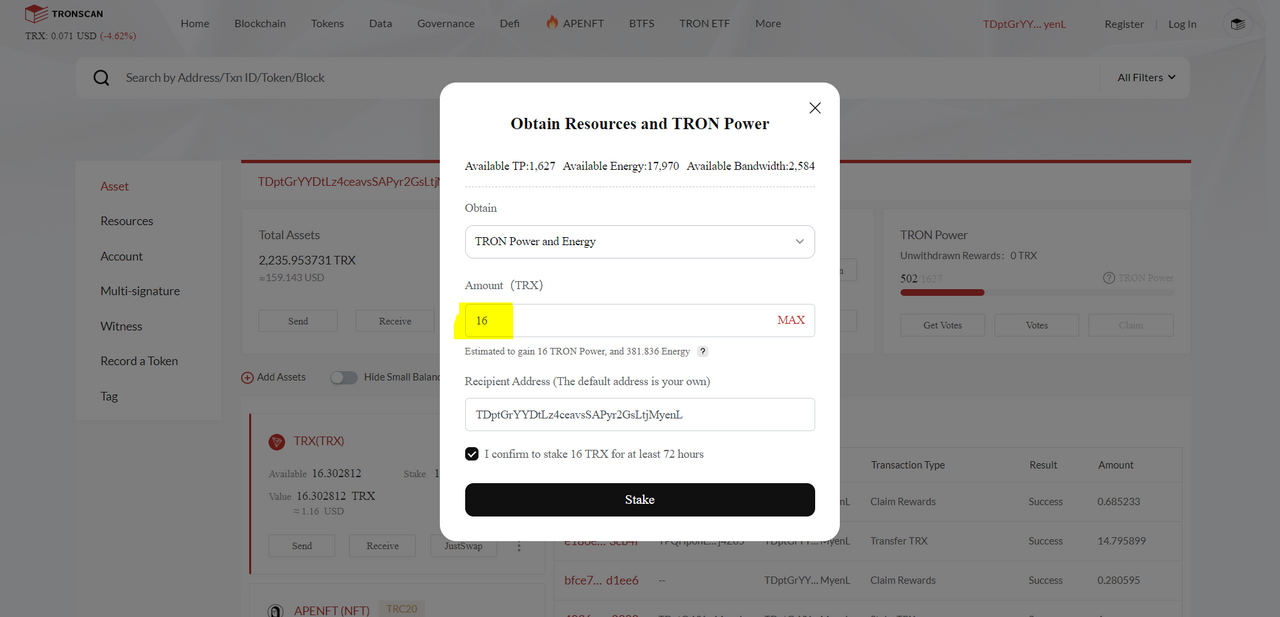Open the TRON ETF menu

tap(704, 23)
